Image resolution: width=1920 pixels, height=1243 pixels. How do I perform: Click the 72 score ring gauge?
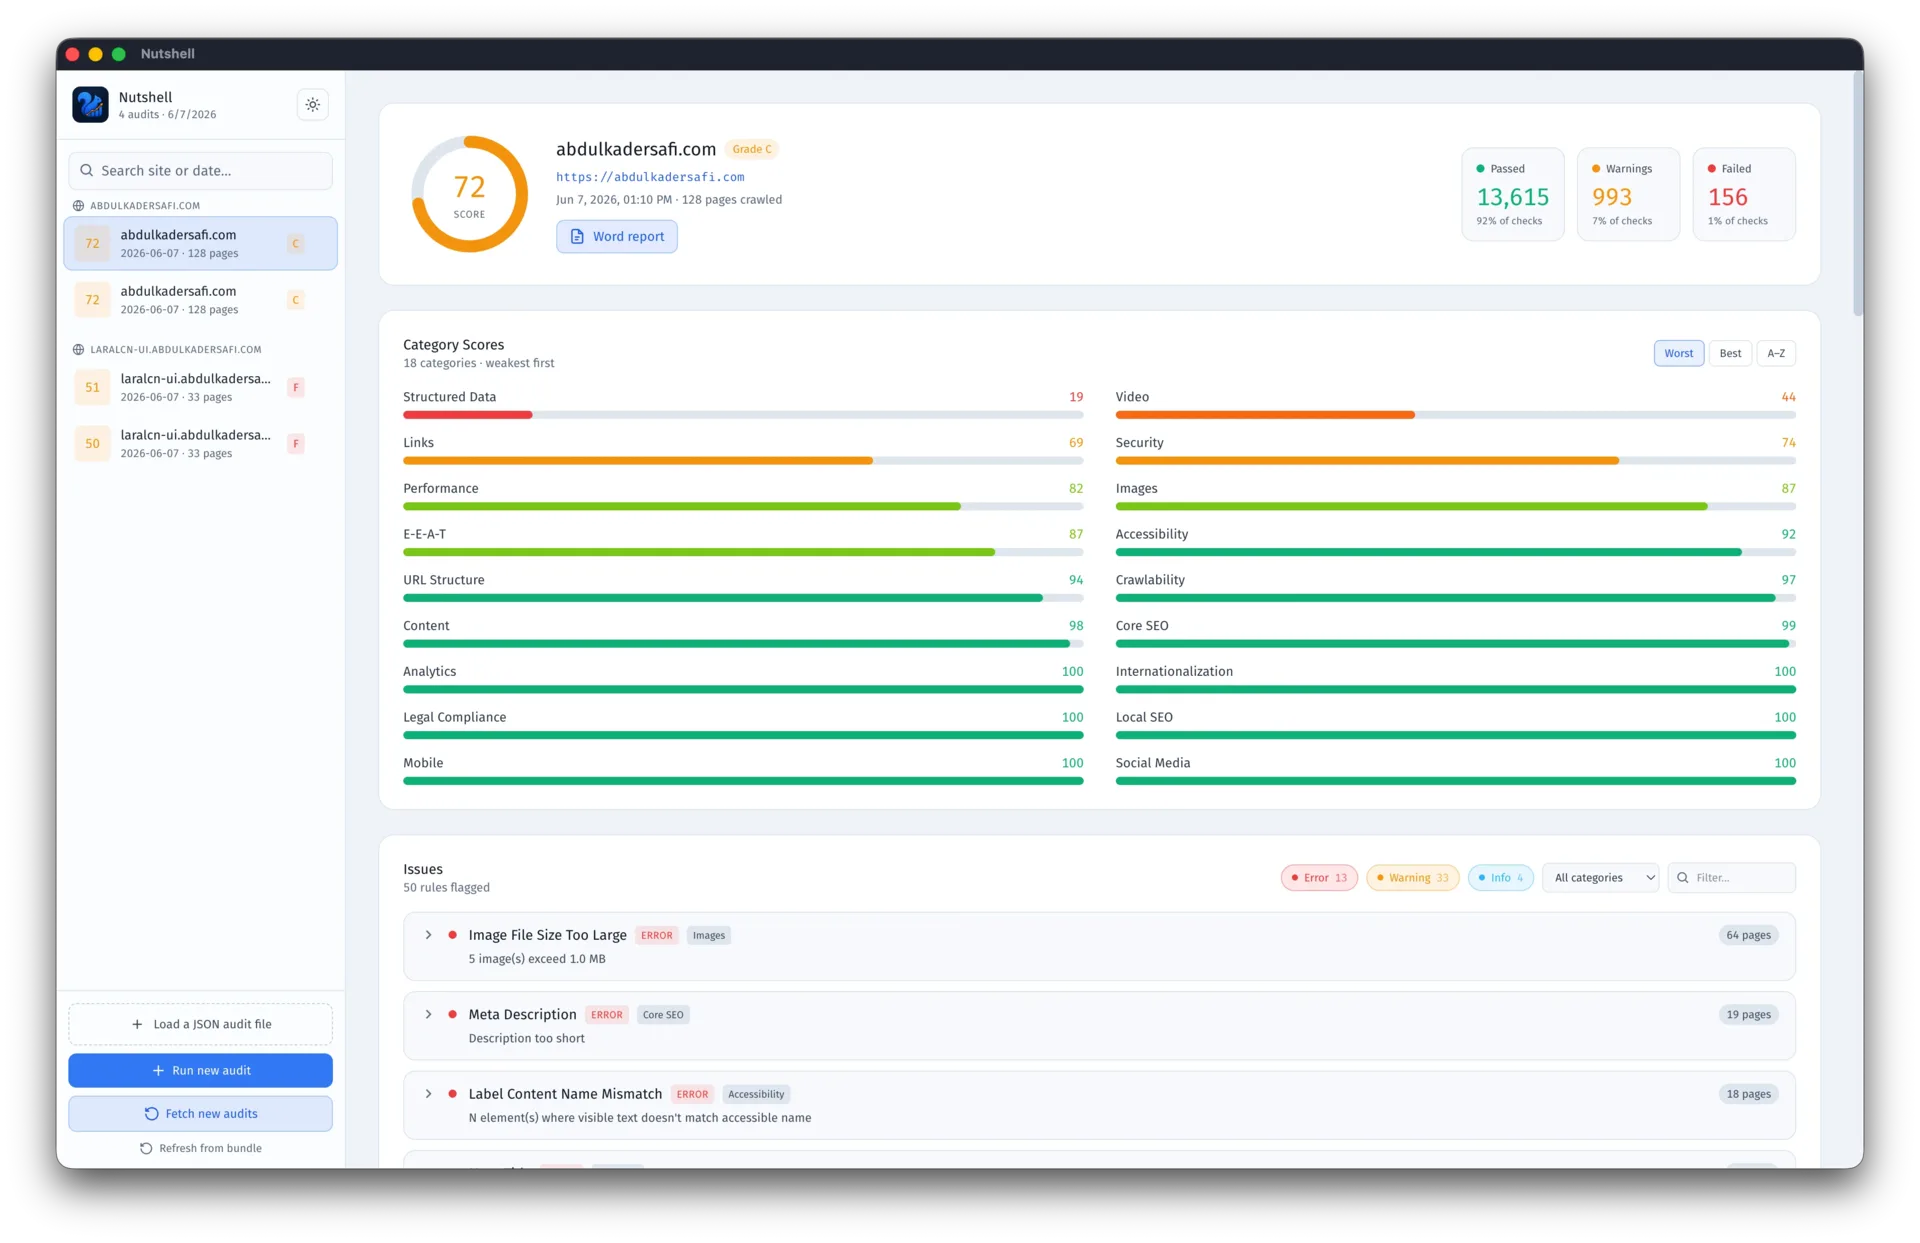coord(469,194)
